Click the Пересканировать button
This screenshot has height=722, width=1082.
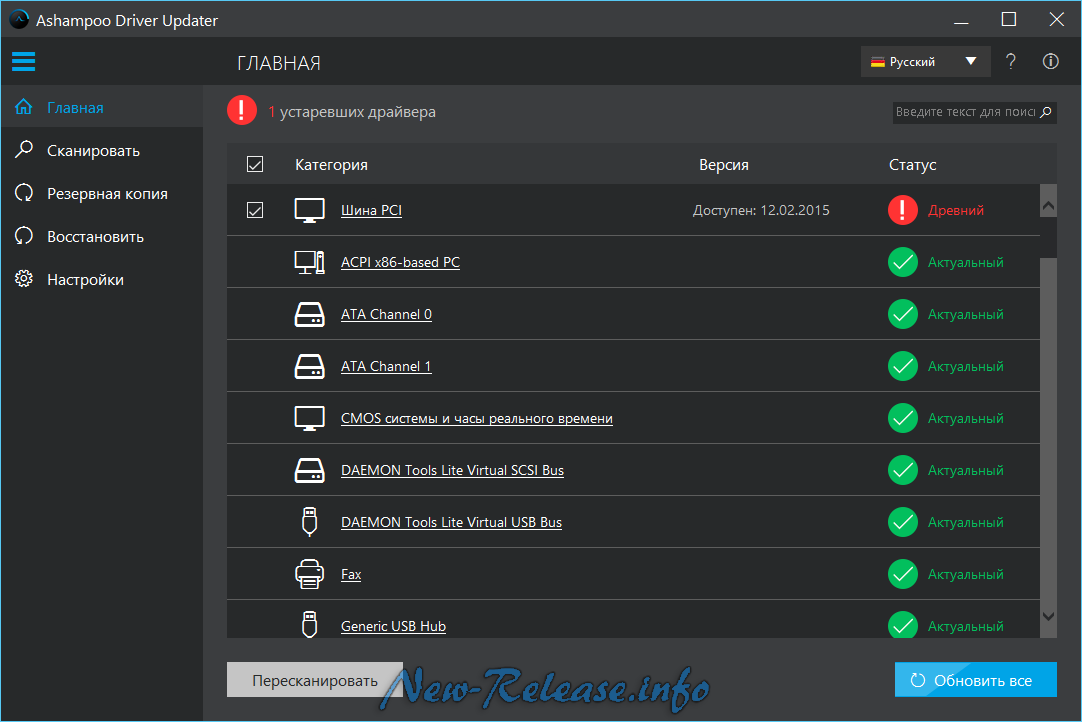pyautogui.click(x=315, y=680)
